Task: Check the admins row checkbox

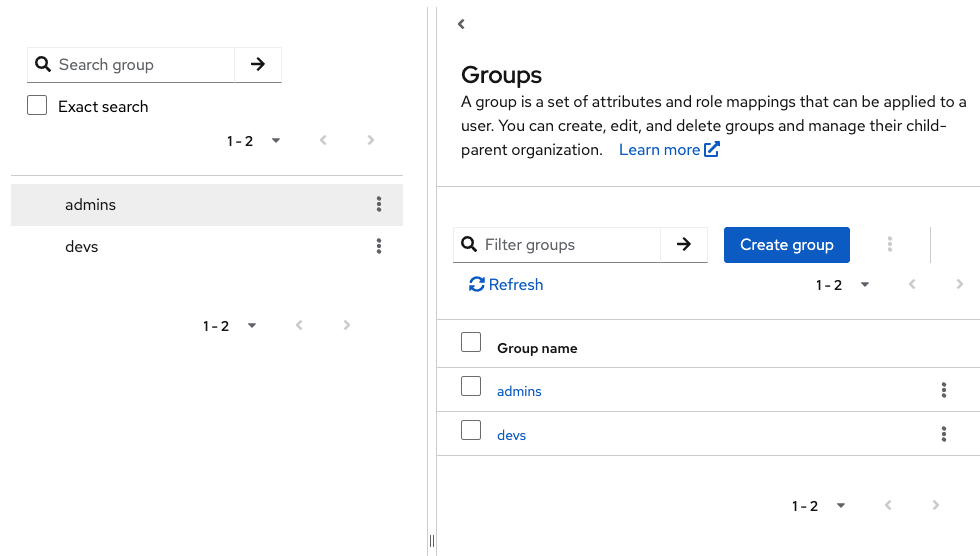Action: [471, 386]
